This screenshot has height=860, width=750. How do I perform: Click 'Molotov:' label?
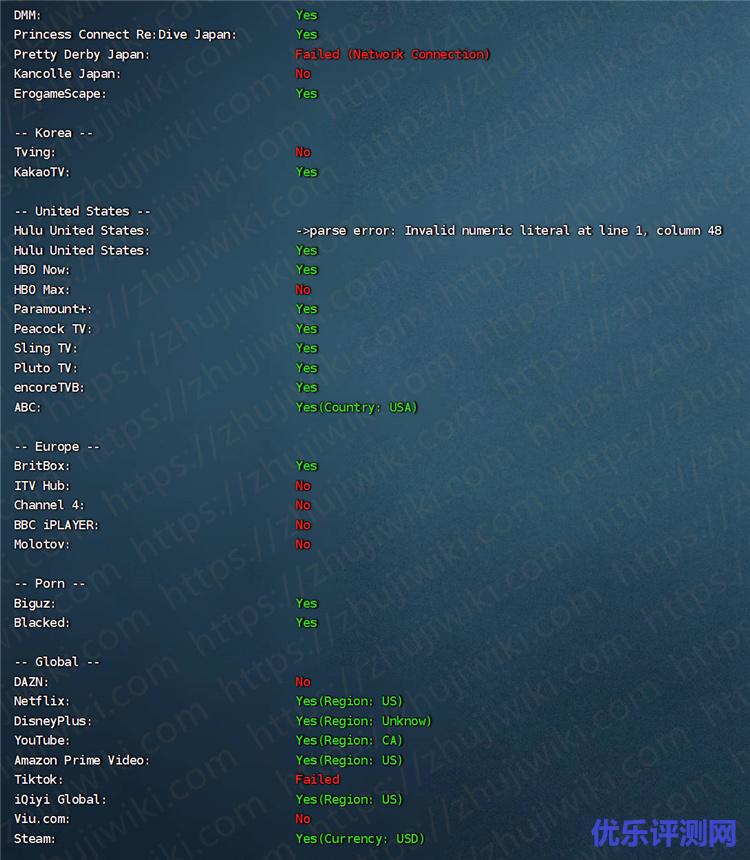click(42, 545)
